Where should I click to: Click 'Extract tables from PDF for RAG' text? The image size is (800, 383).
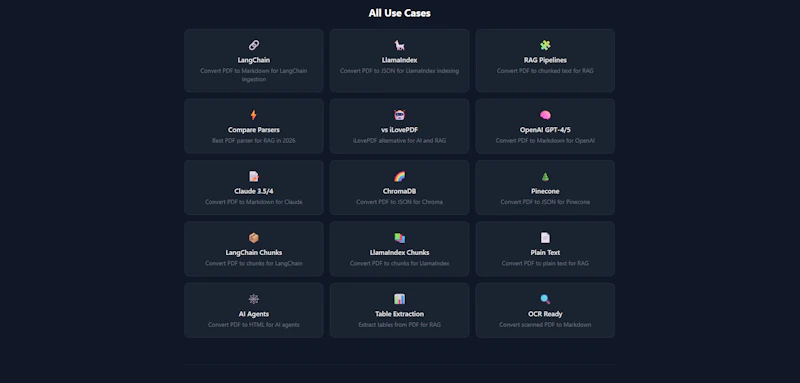(399, 325)
